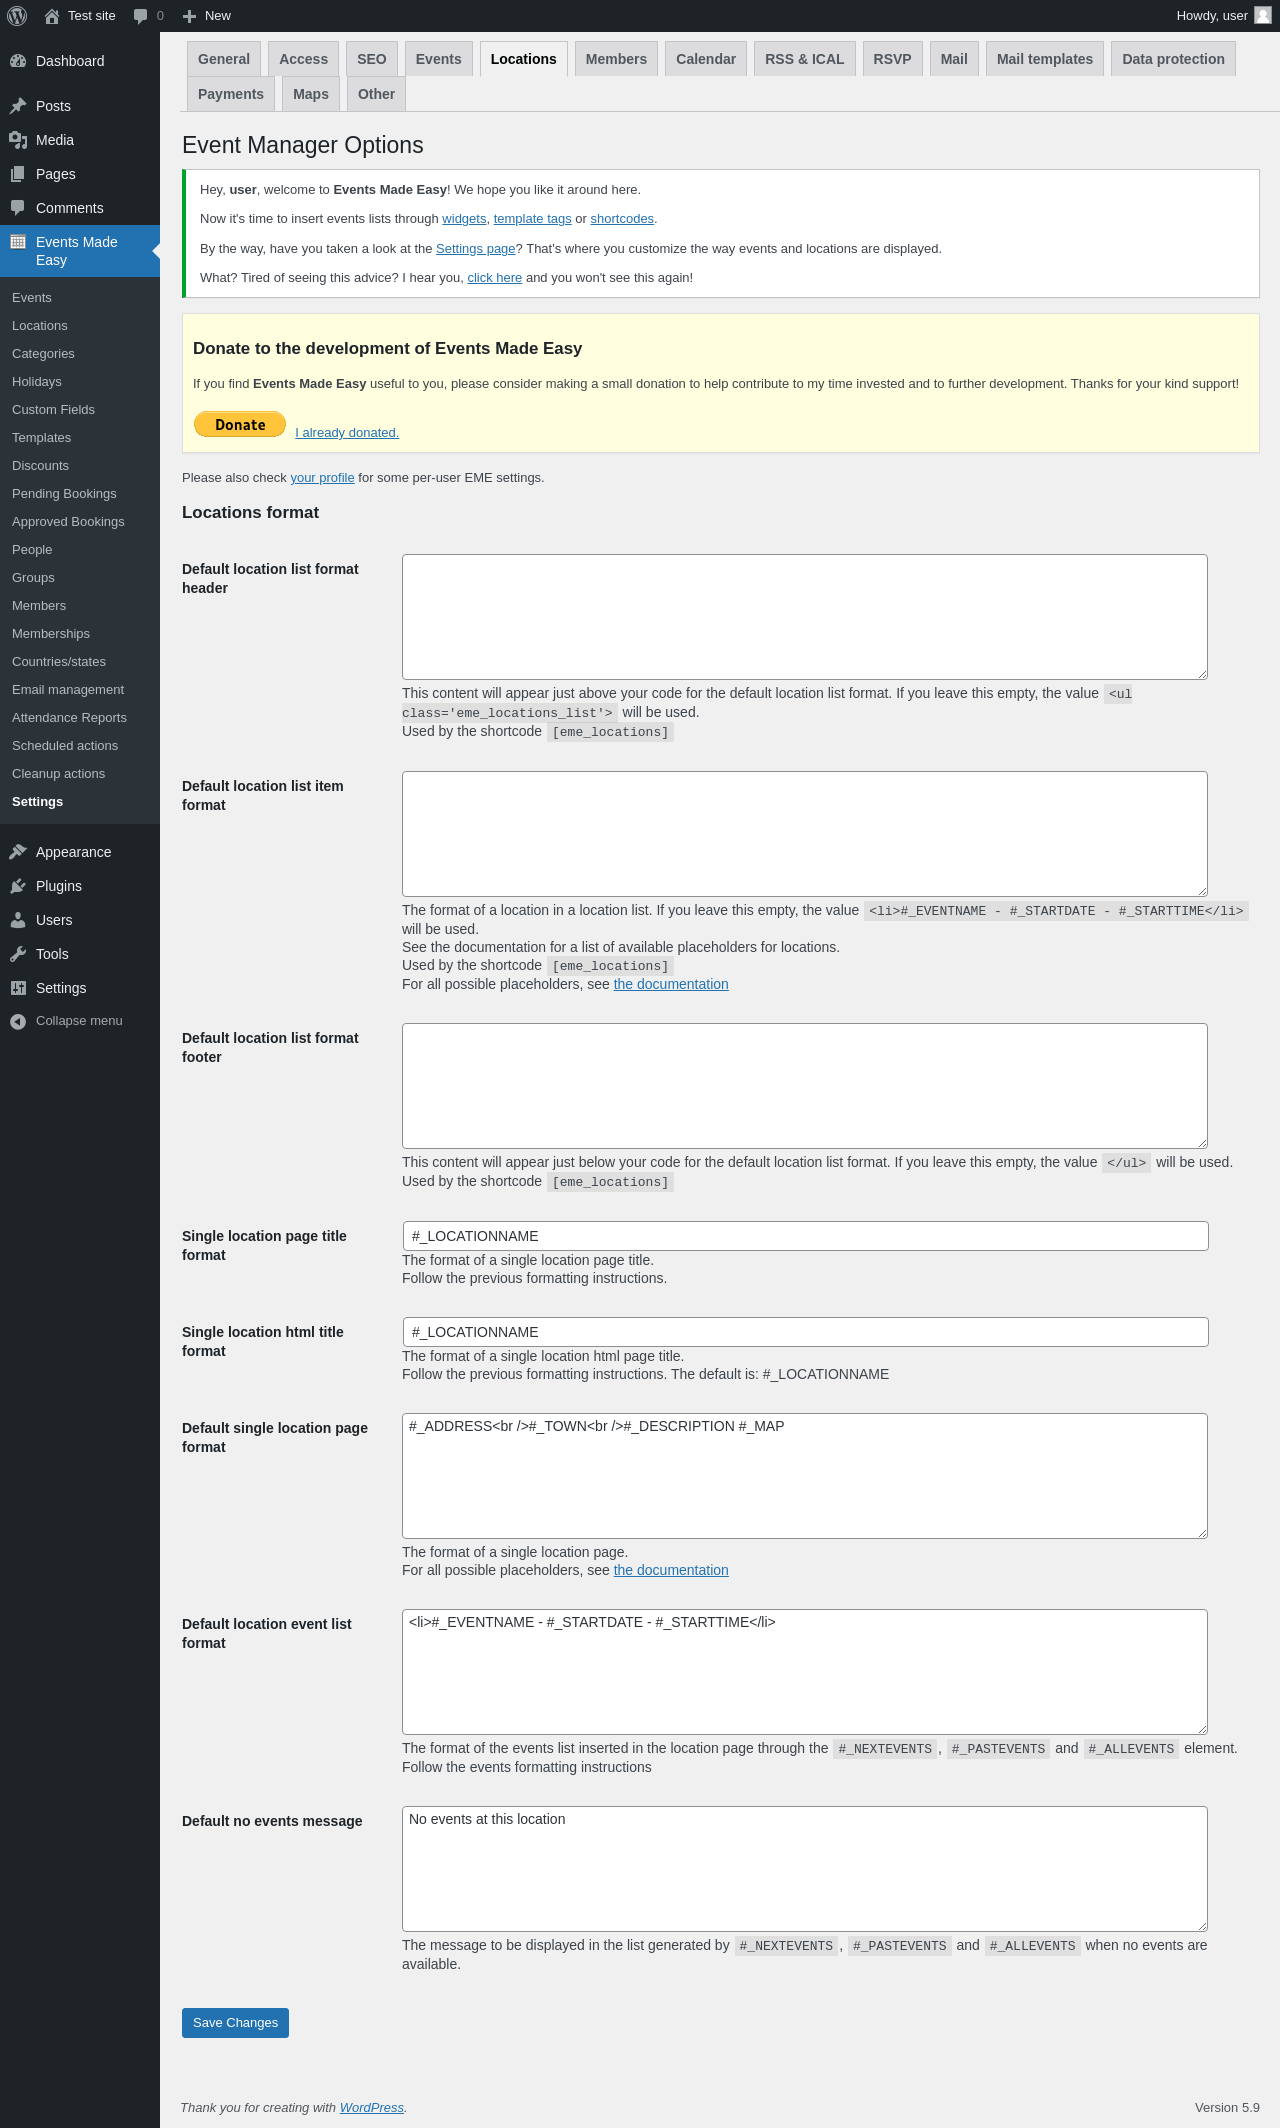The height and width of the screenshot is (2128, 1280).
Task: Follow the "I already donated" link
Action: point(347,433)
